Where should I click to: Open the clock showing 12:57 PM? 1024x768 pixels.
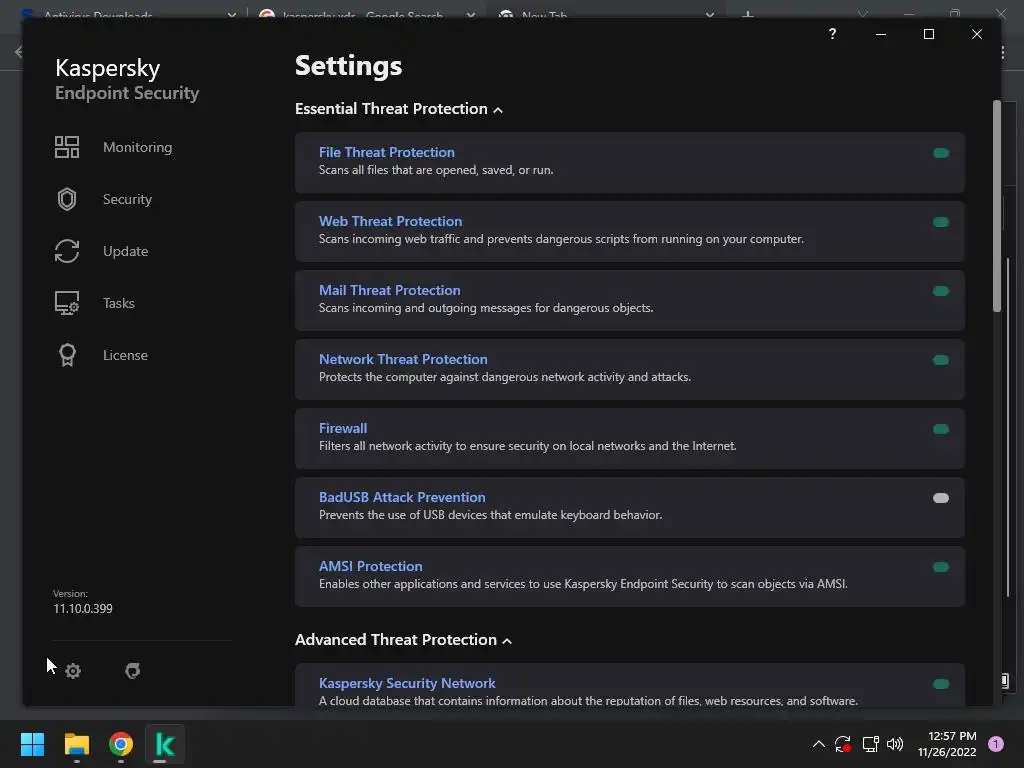pyautogui.click(x=946, y=744)
